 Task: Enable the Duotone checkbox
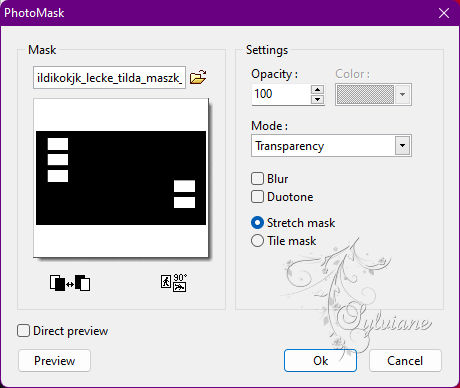[x=257, y=196]
